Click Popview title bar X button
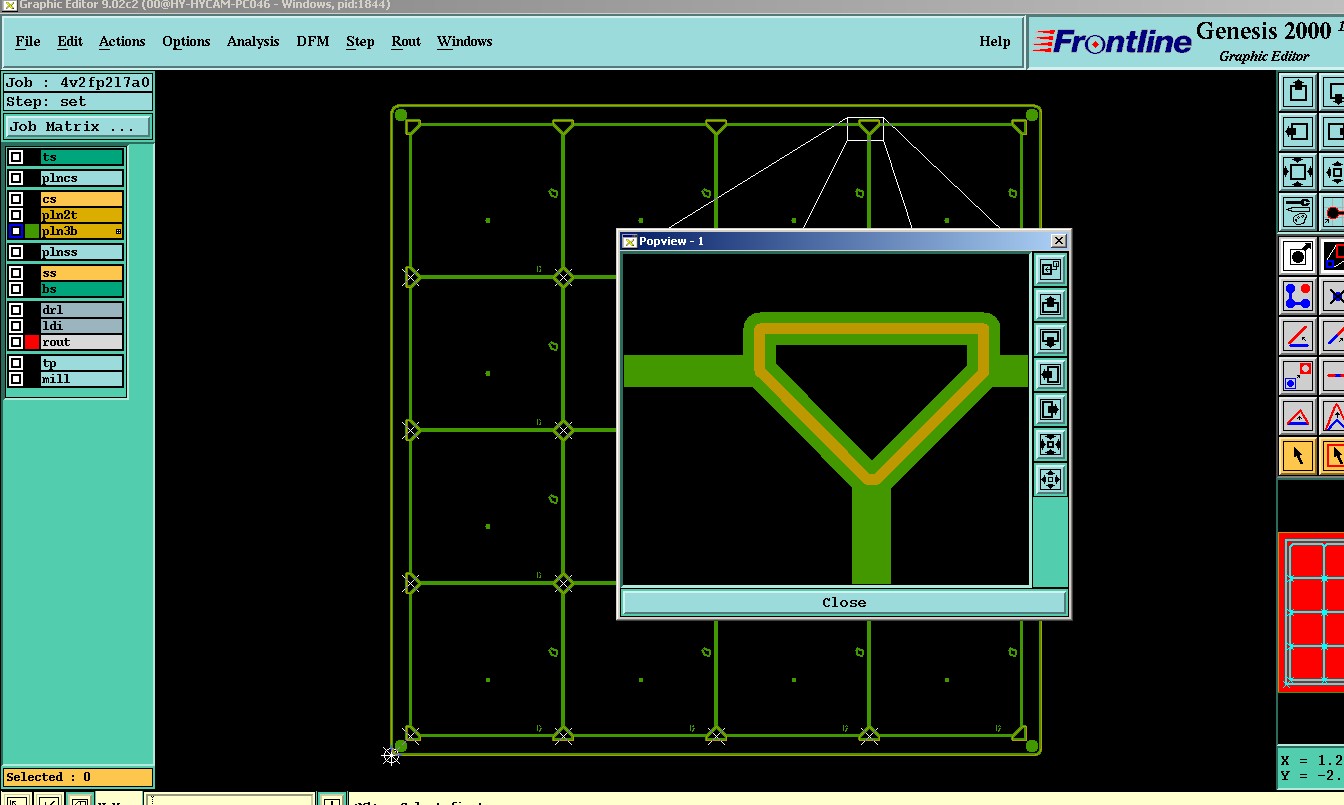The width and height of the screenshot is (1344, 805). (x=1059, y=240)
